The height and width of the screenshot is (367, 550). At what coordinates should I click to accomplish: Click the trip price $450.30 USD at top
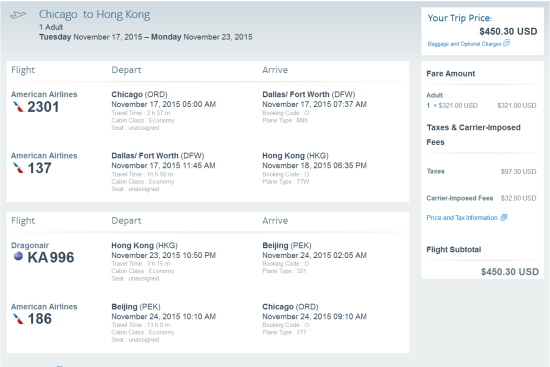tap(508, 31)
